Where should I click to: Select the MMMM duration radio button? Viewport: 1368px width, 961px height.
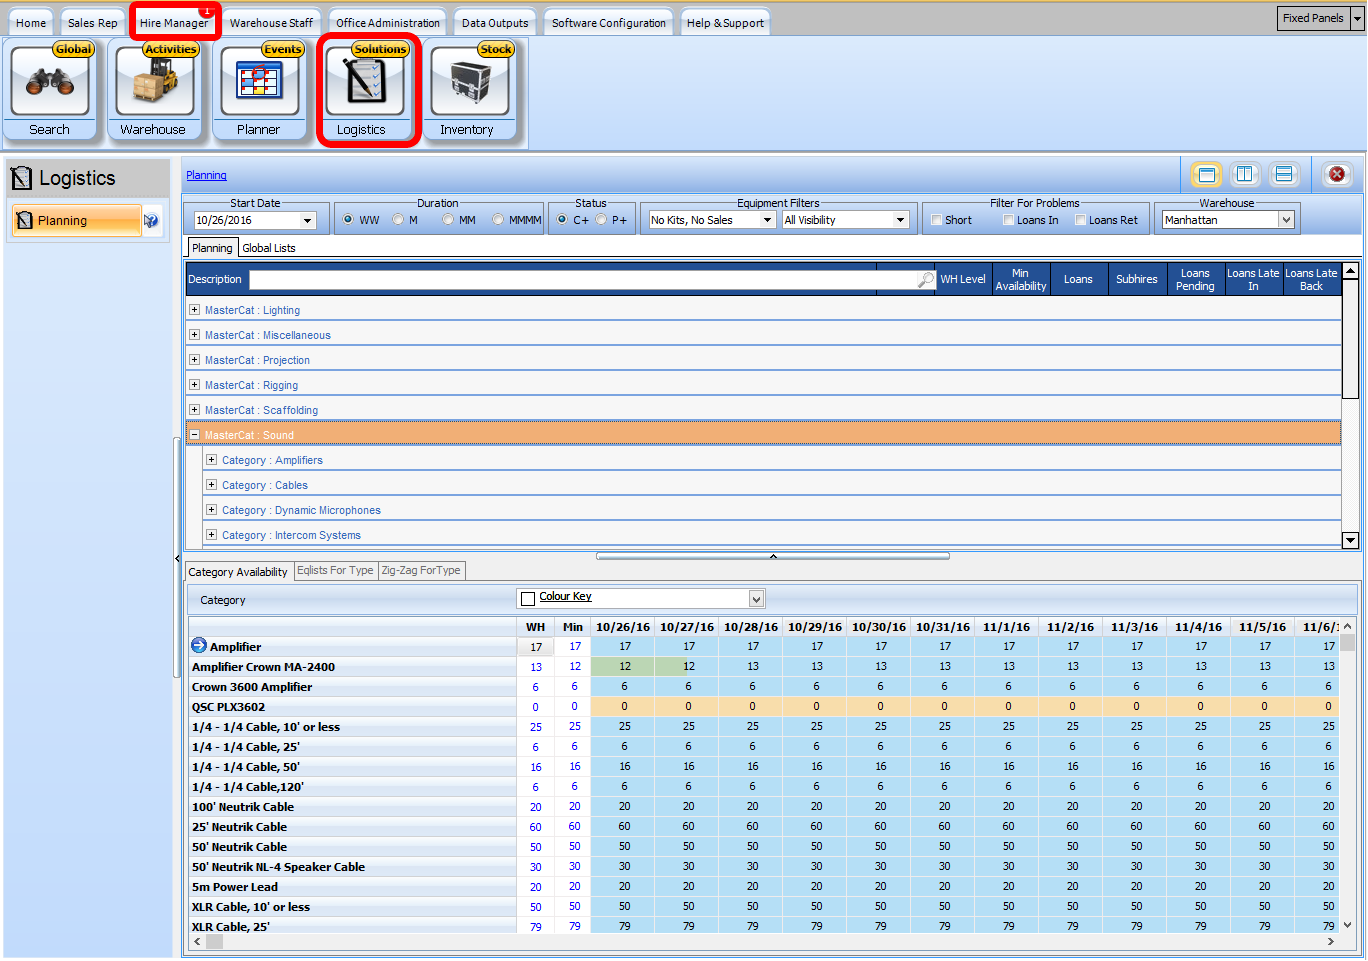[498, 220]
